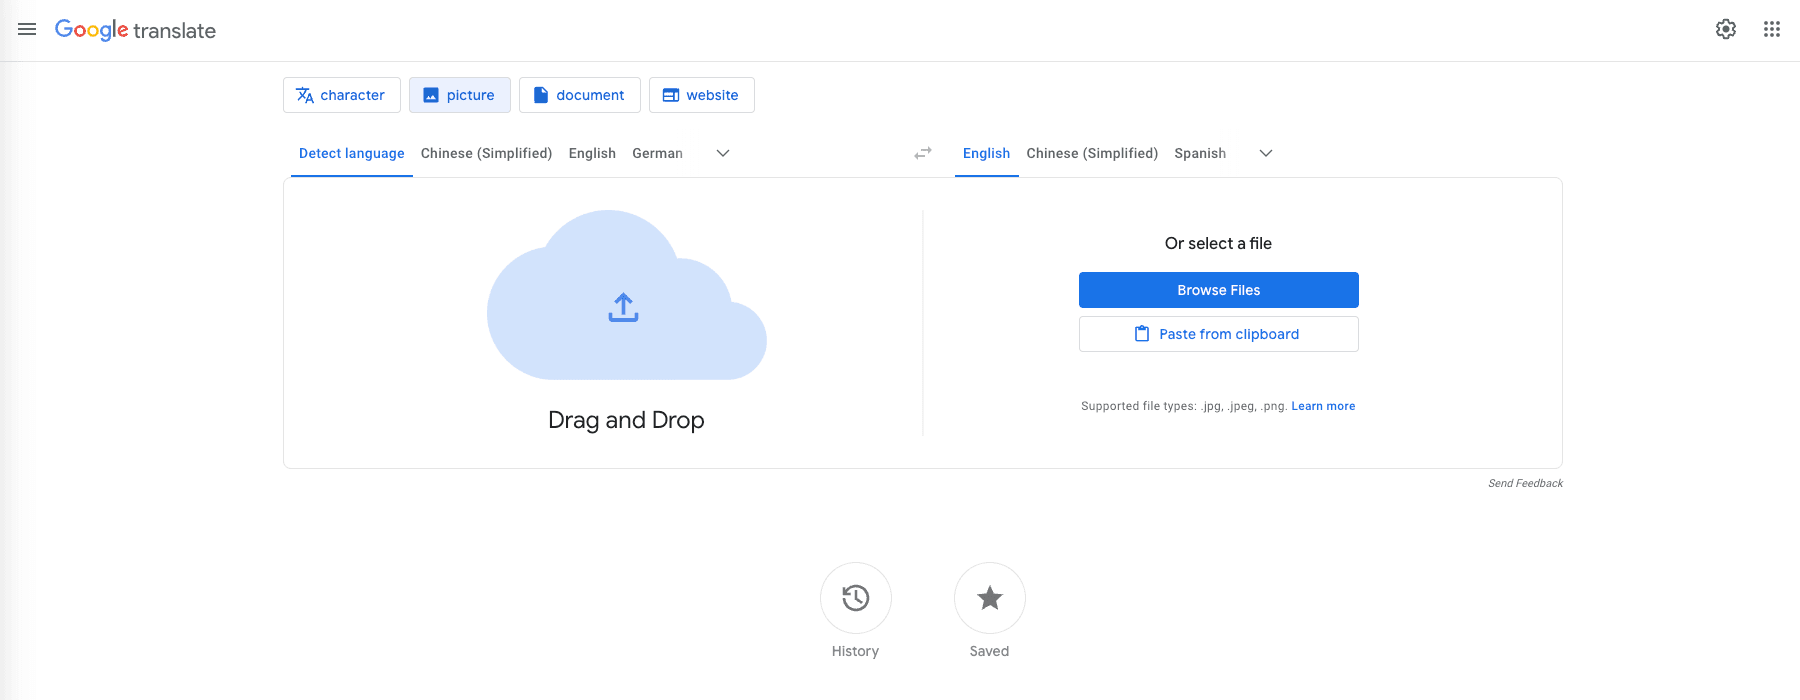Switch to document translation mode

coord(580,95)
